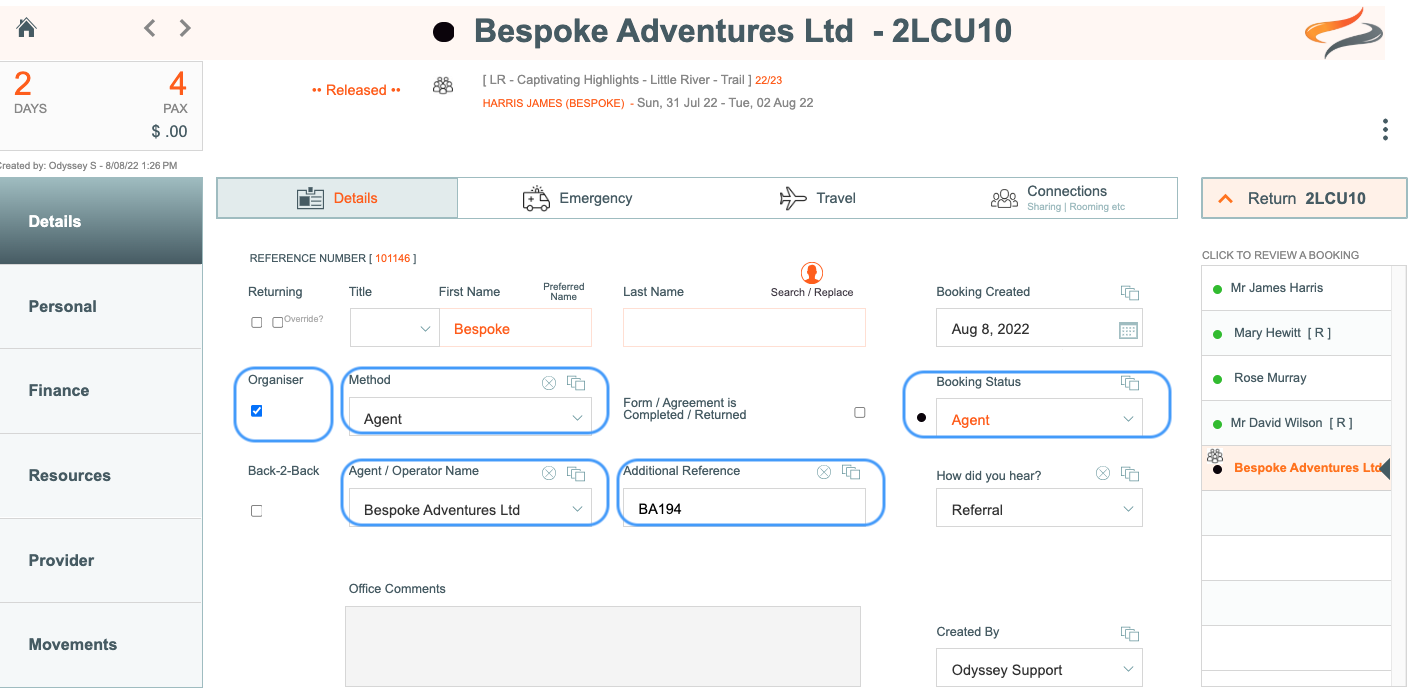Review booking for Mary Hewitt
The height and width of the screenshot is (699, 1411).
[x=1297, y=333]
